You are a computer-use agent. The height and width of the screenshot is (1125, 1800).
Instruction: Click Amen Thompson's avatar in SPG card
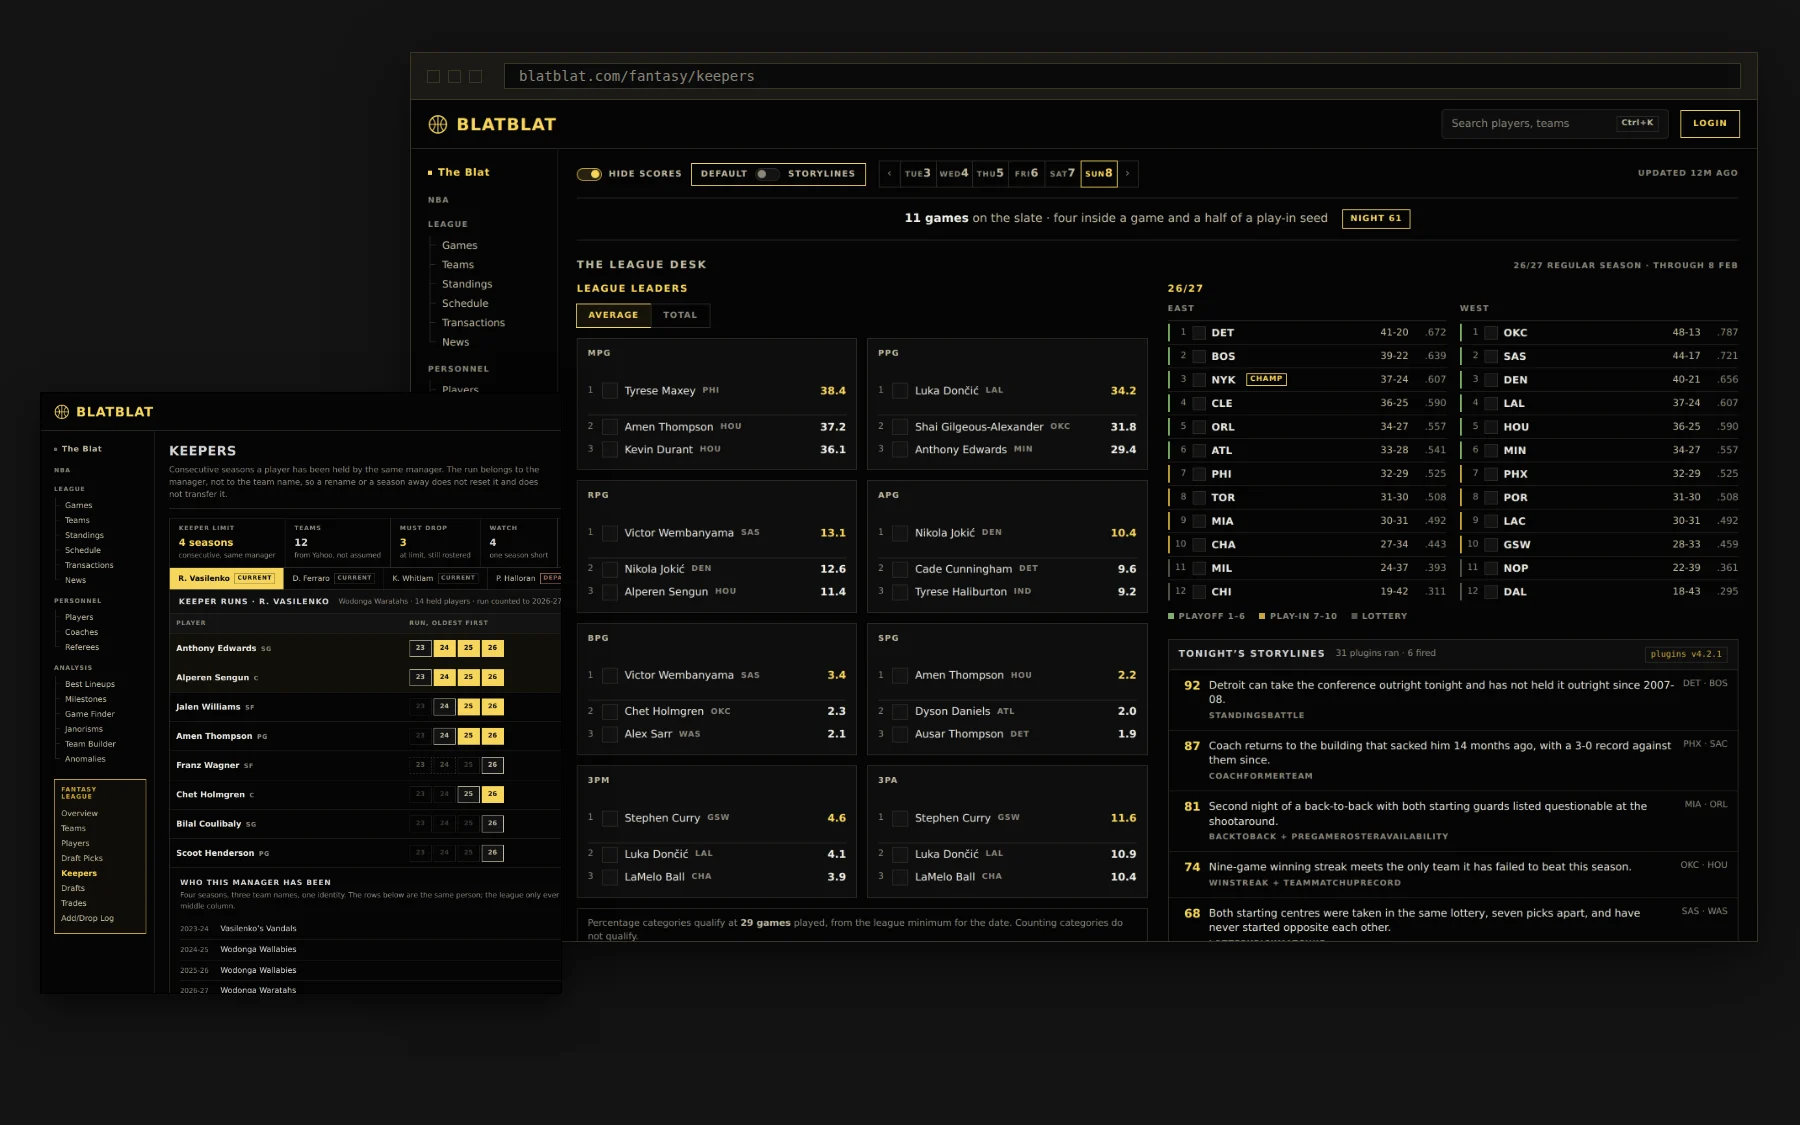900,675
